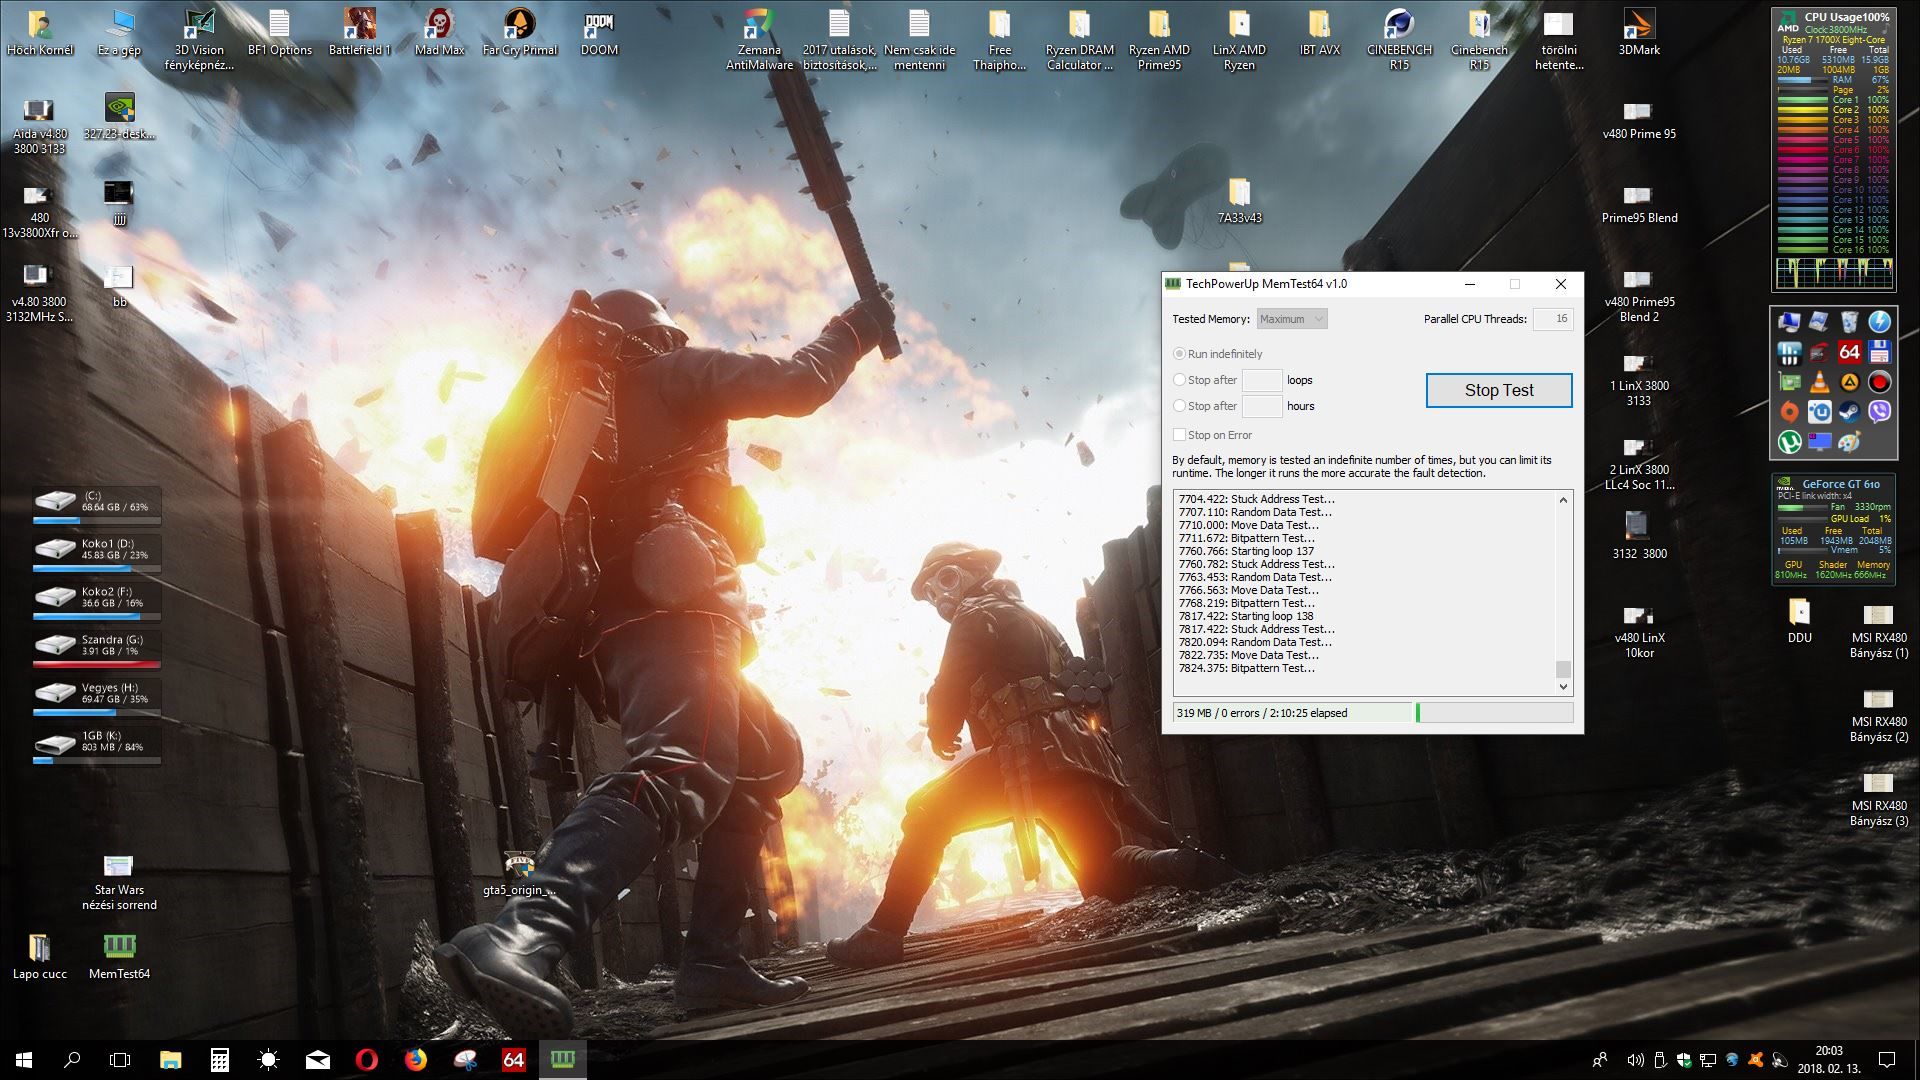Open the DOOM desktop shortcut
Image resolution: width=1920 pixels, height=1080 pixels.
pos(599,33)
